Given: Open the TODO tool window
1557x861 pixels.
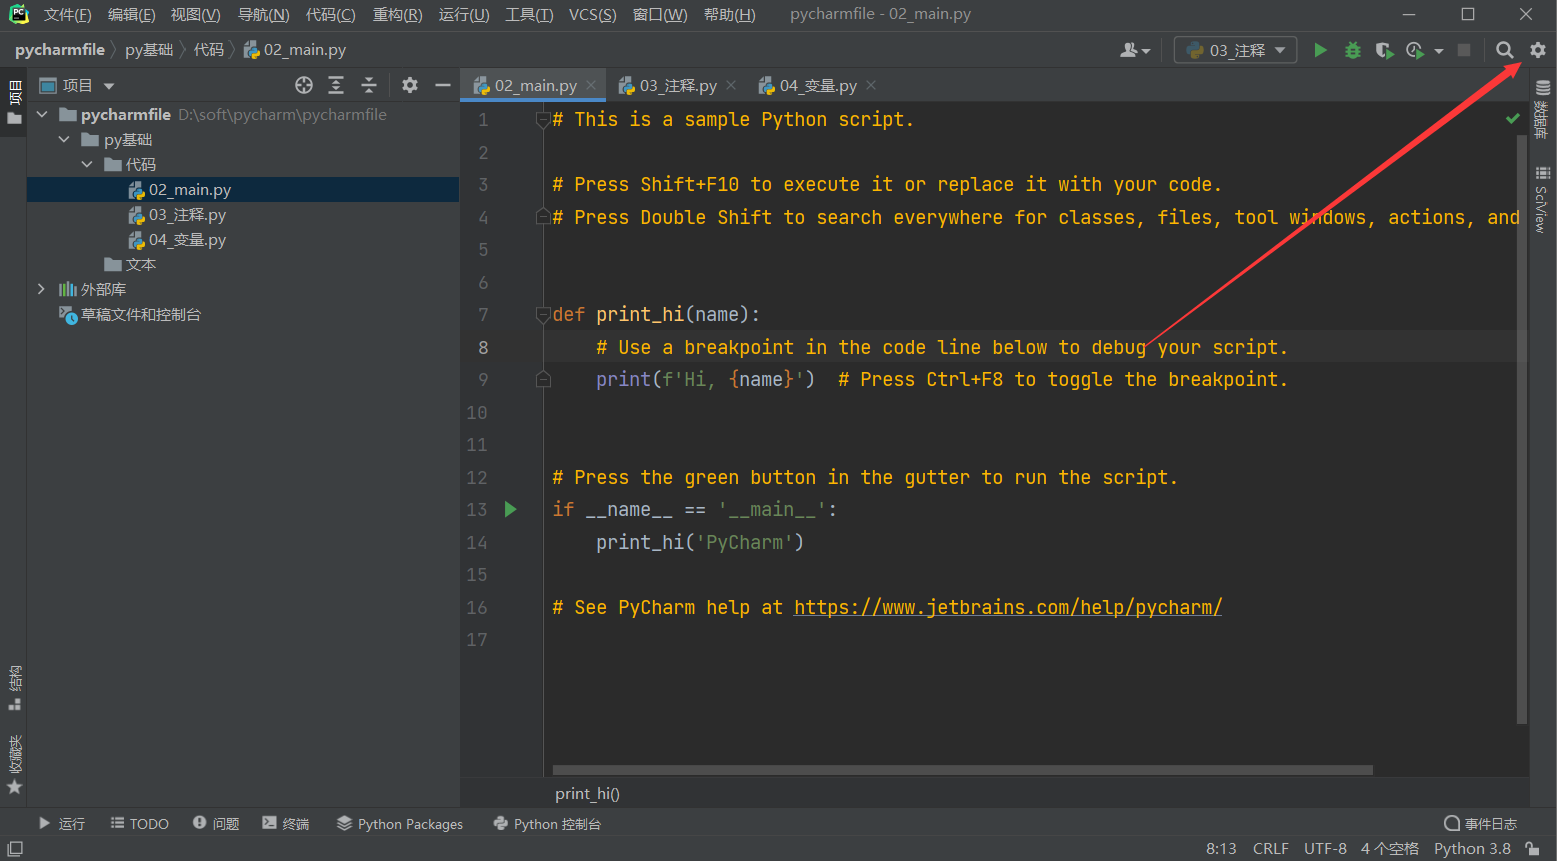Looking at the screenshot, I should [139, 824].
